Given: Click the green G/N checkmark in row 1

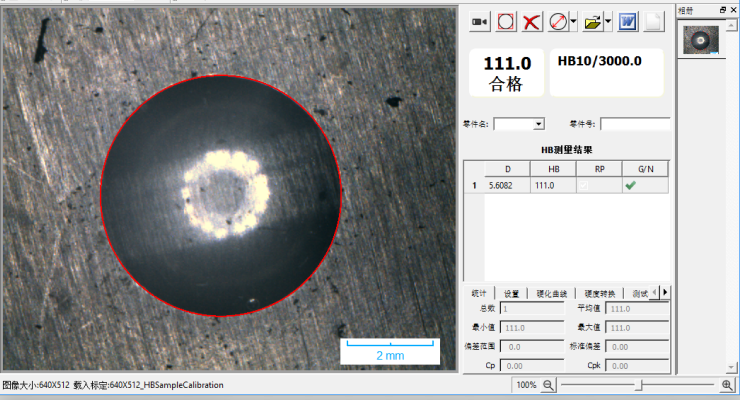Looking at the screenshot, I should pos(631,185).
